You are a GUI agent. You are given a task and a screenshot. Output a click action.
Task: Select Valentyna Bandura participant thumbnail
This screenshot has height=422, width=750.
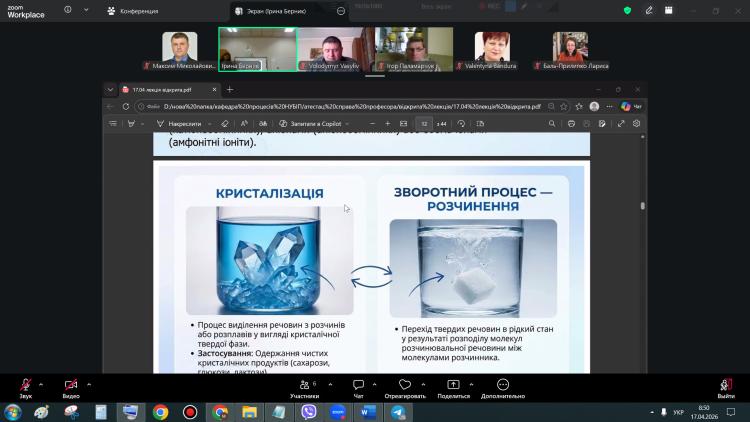click(x=492, y=49)
